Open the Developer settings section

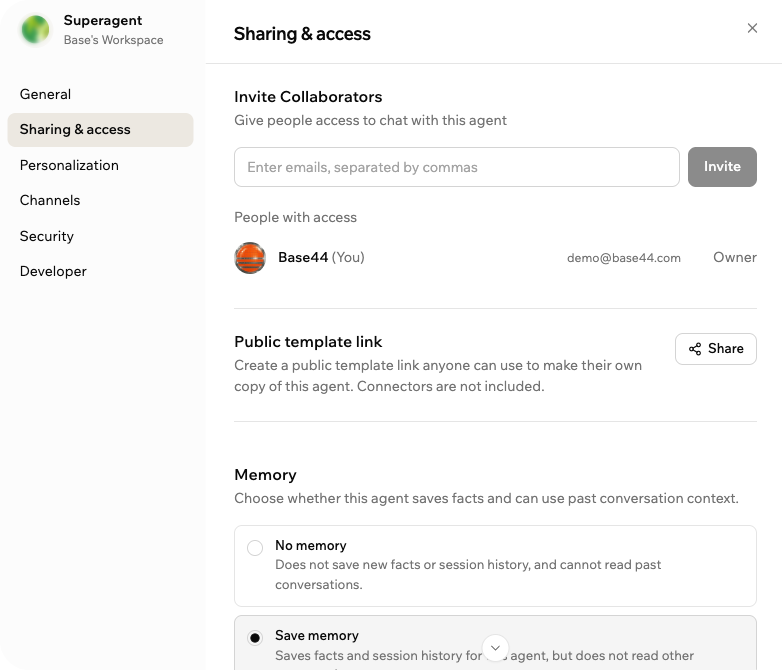100,271
